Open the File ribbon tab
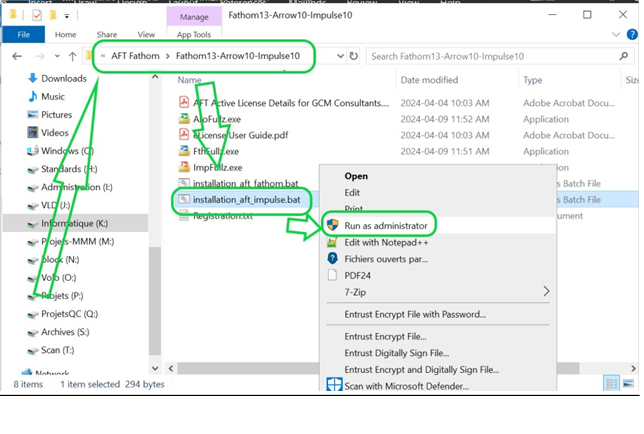 (x=23, y=35)
